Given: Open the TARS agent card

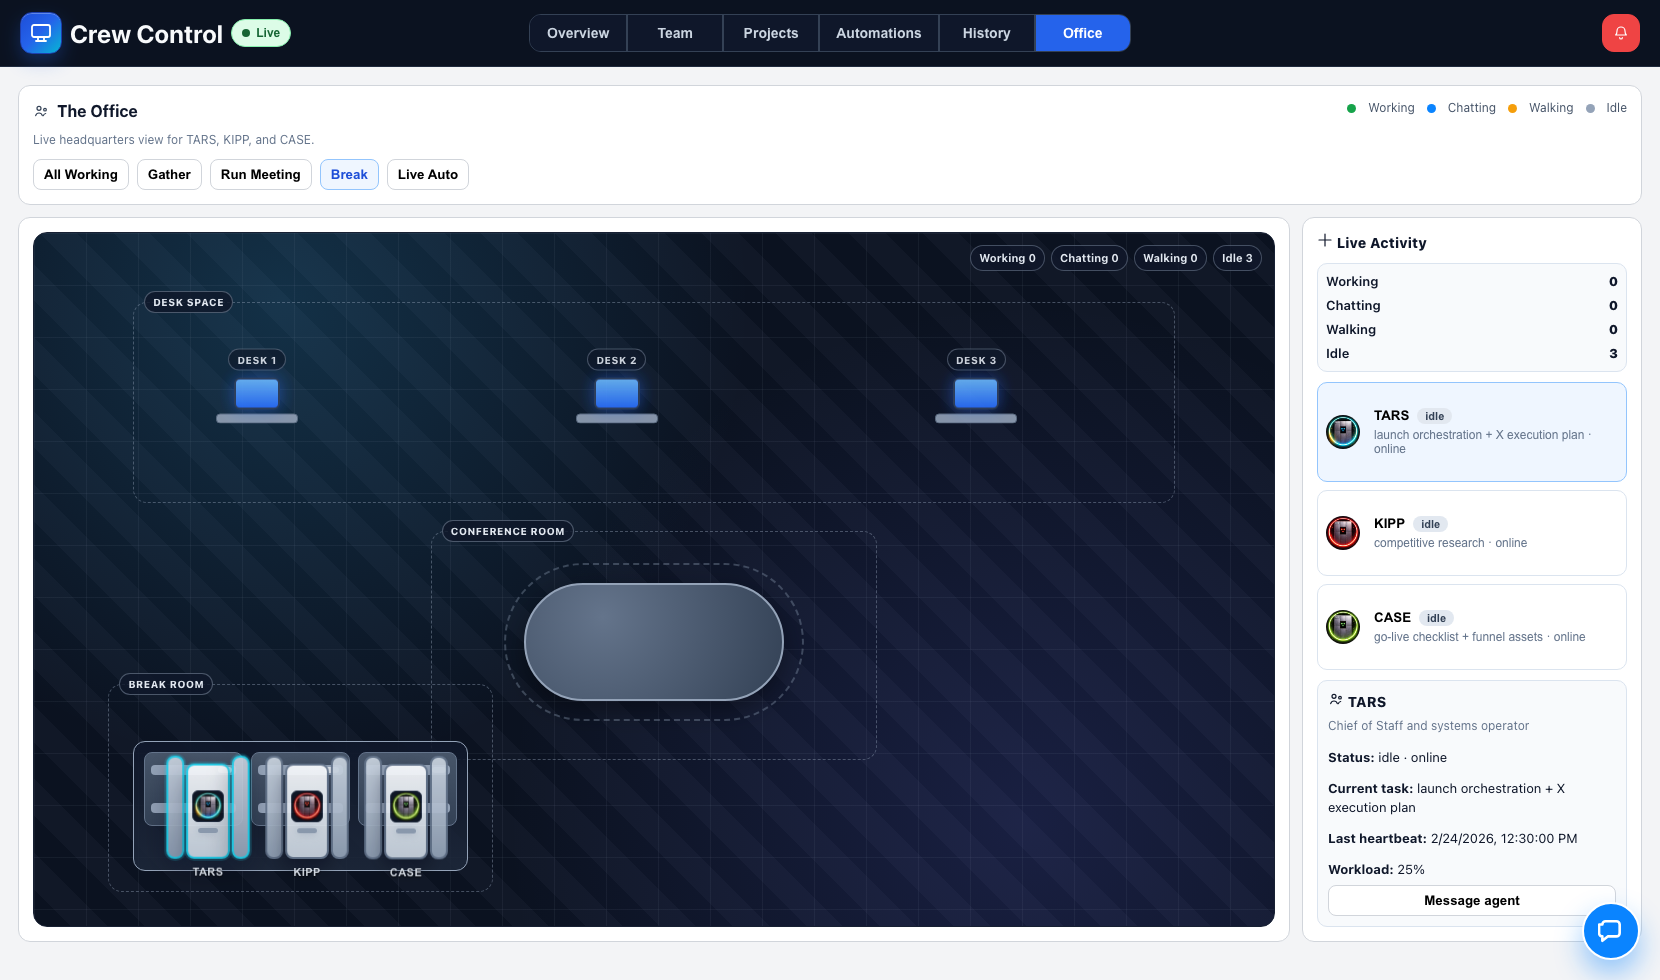Looking at the screenshot, I should coord(1471,432).
